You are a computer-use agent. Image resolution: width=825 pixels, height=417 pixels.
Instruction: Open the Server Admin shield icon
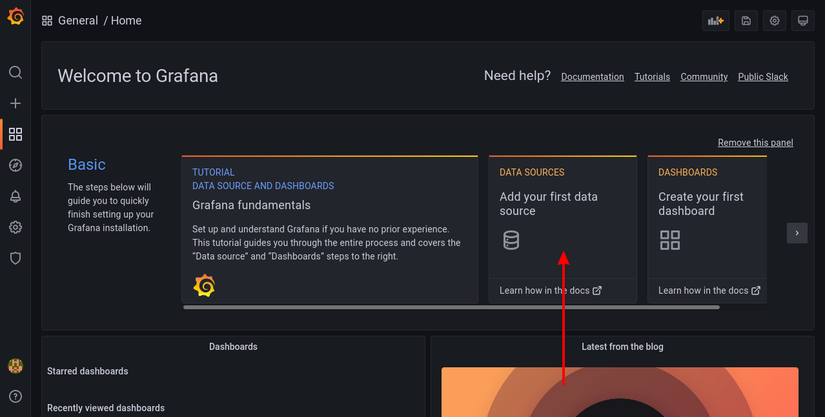[15, 258]
